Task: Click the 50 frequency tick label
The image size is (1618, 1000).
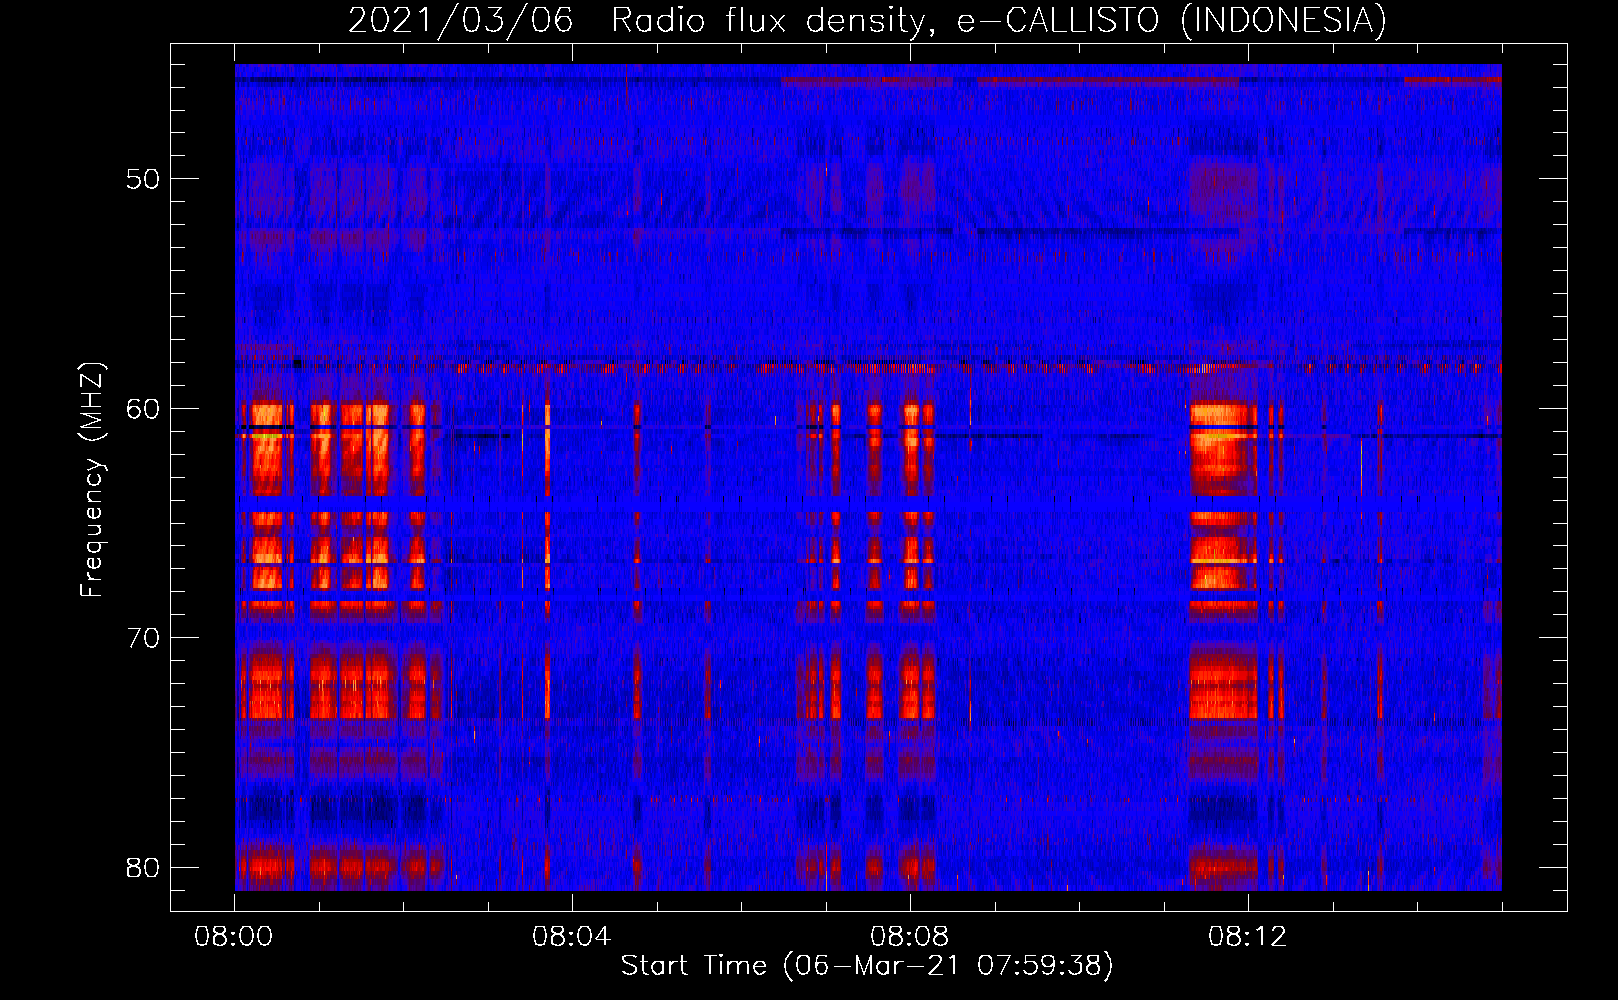Action: pyautogui.click(x=144, y=180)
